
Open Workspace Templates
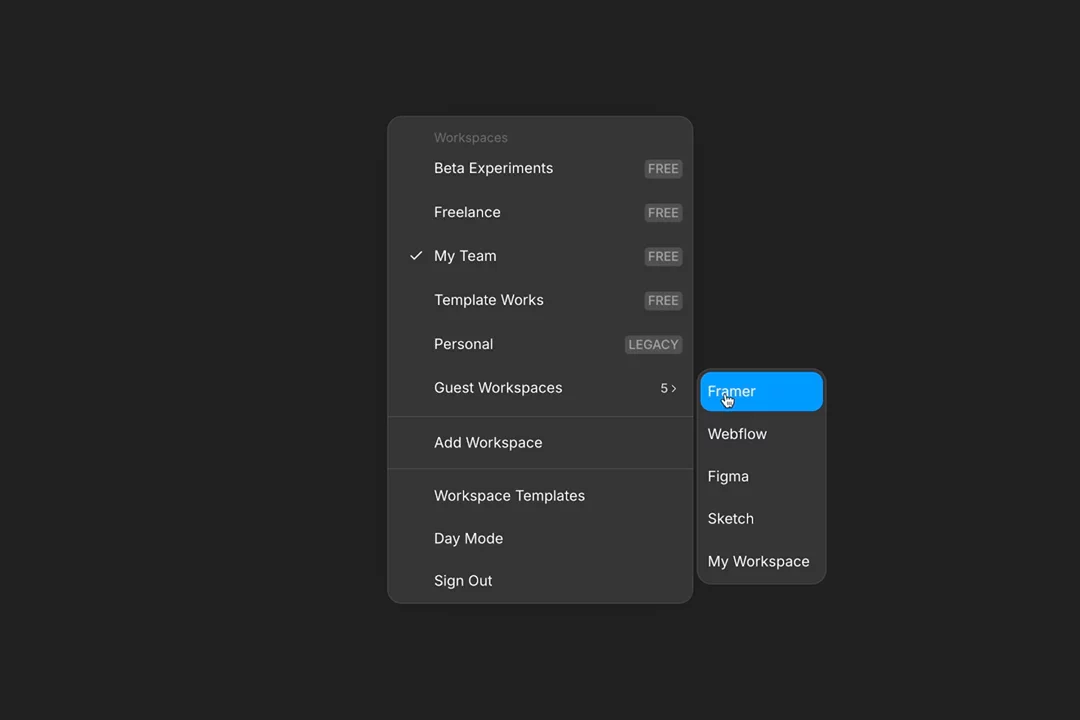540,495
